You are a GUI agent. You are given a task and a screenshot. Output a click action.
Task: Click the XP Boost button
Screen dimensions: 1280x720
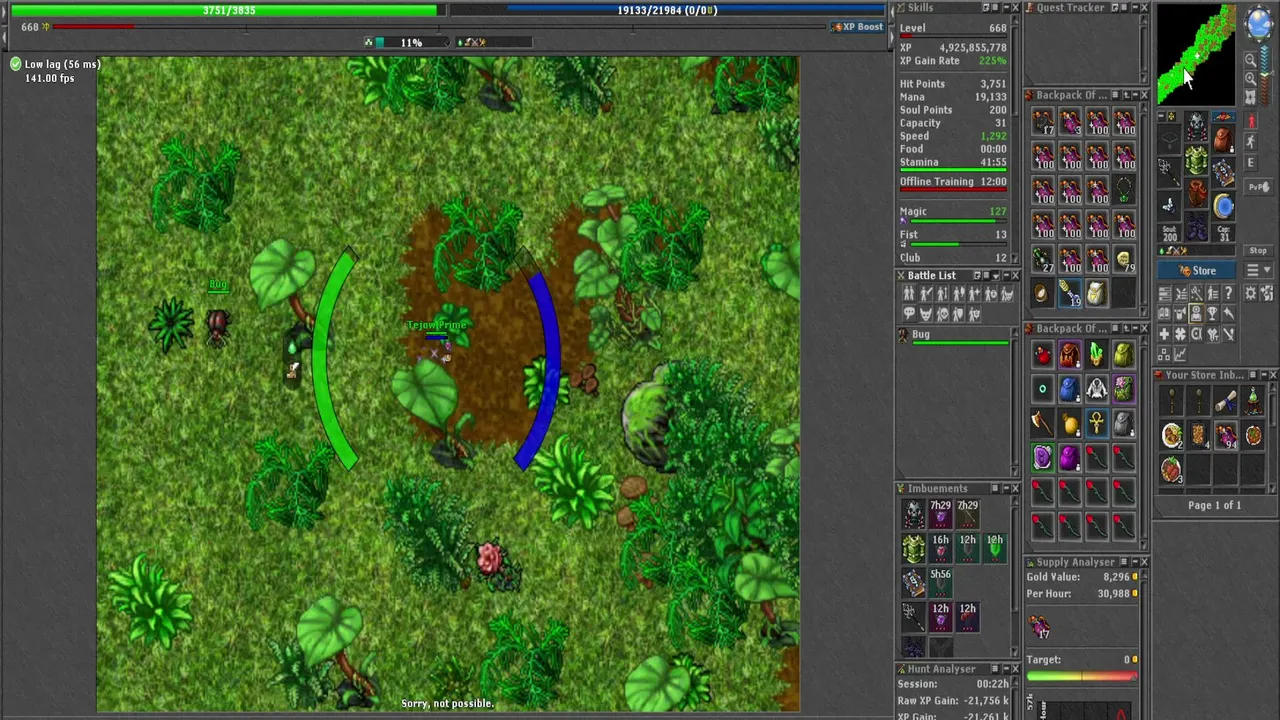click(857, 27)
